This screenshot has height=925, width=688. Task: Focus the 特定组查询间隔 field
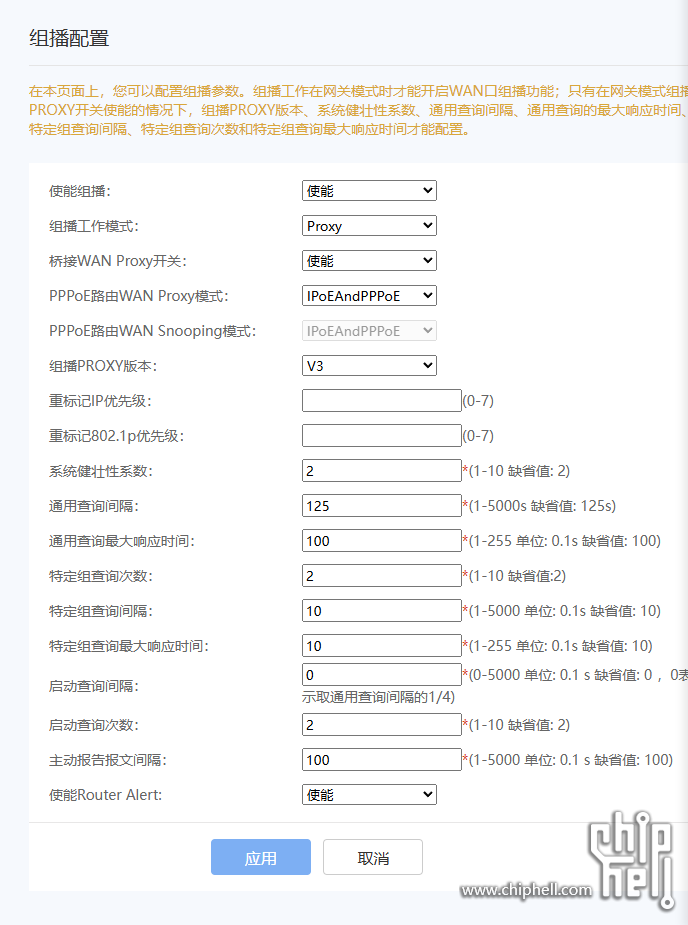(381, 611)
